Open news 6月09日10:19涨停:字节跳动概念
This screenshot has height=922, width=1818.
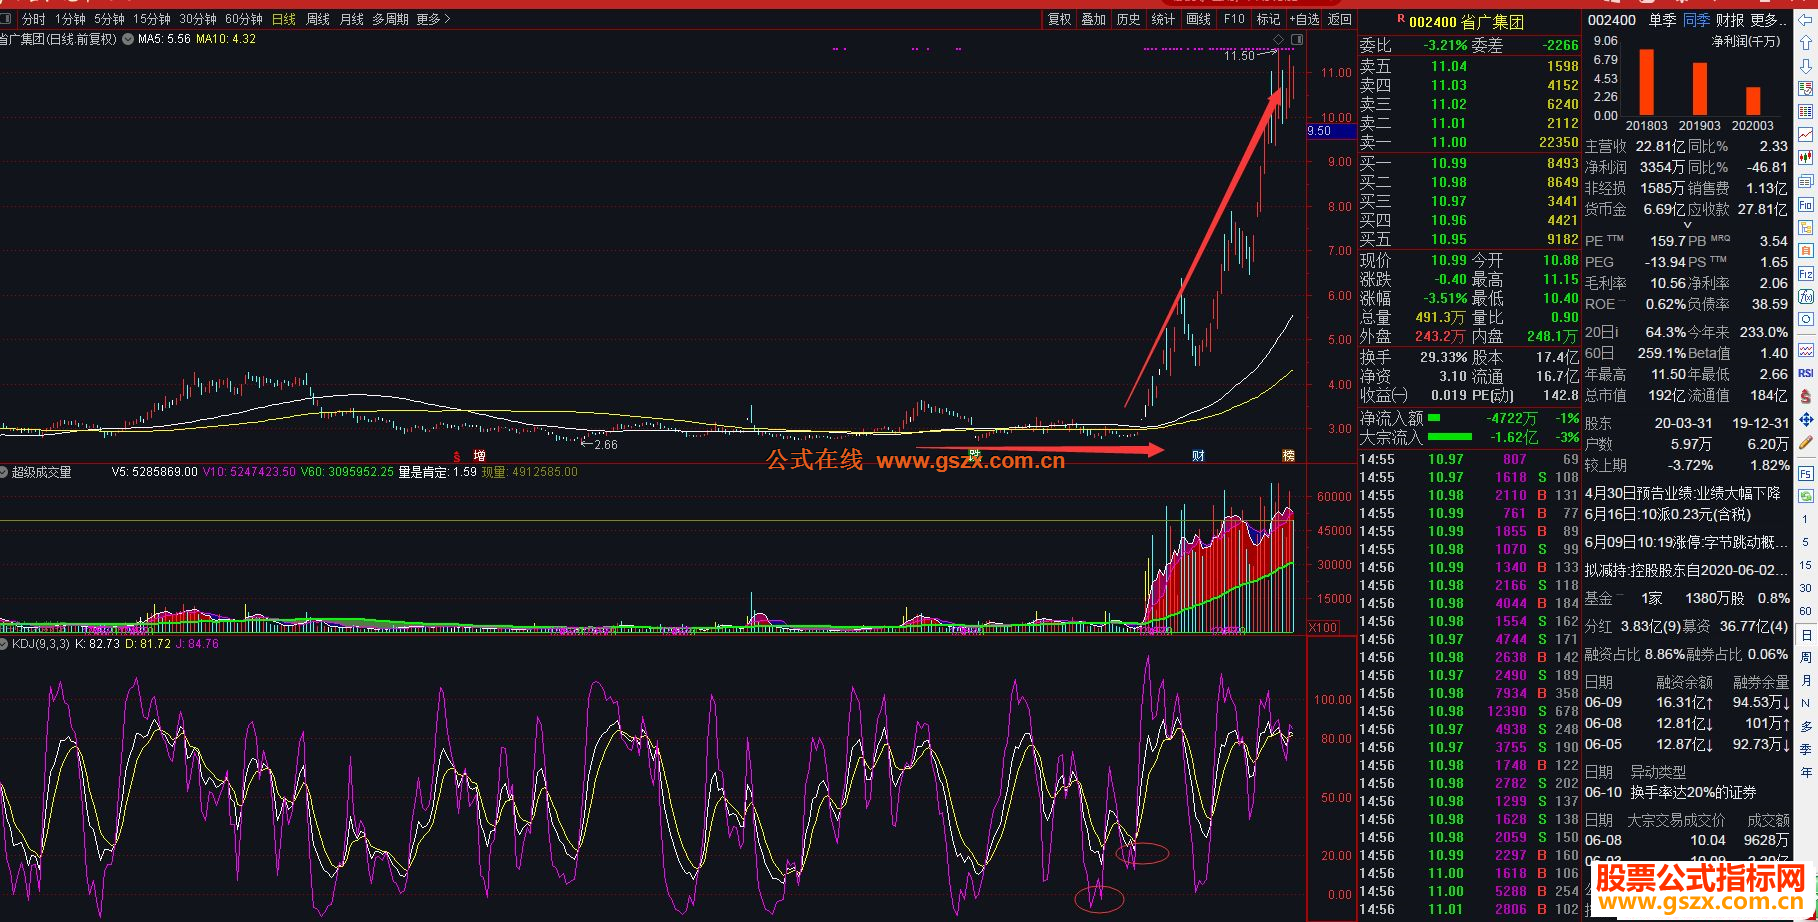coord(1686,542)
